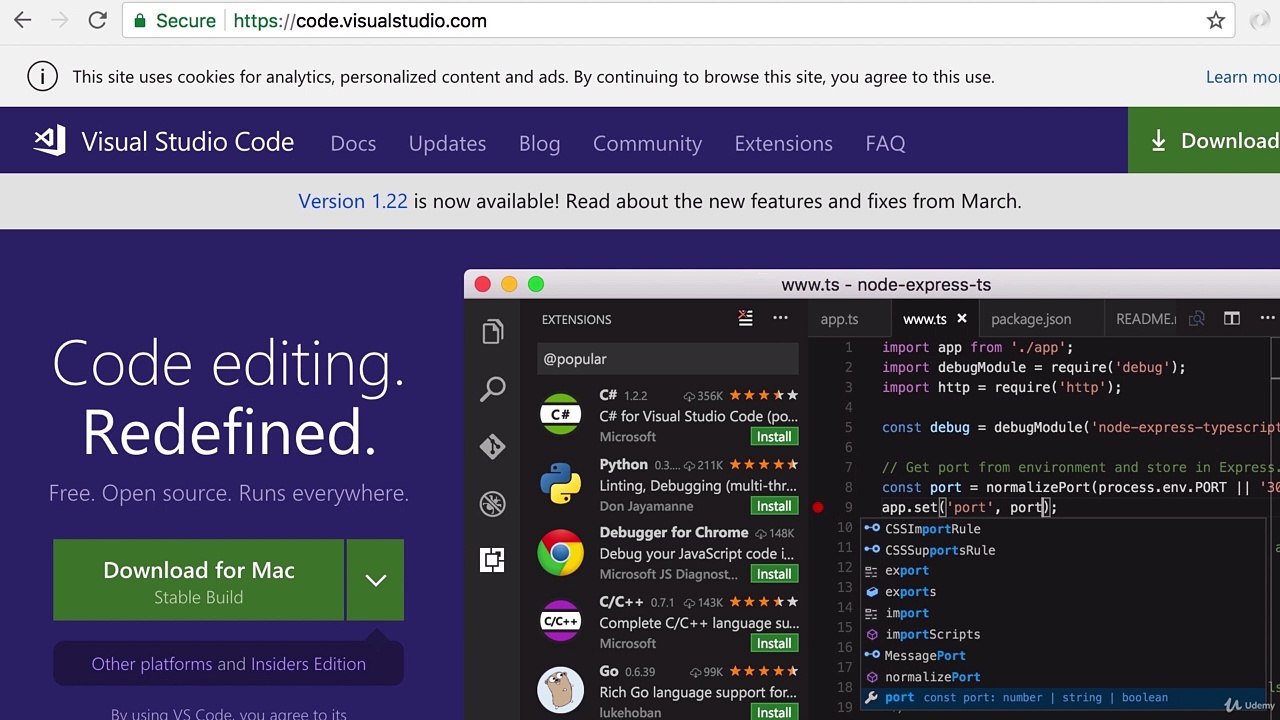
Task: Pick the import suggestion
Action: coord(1063,613)
